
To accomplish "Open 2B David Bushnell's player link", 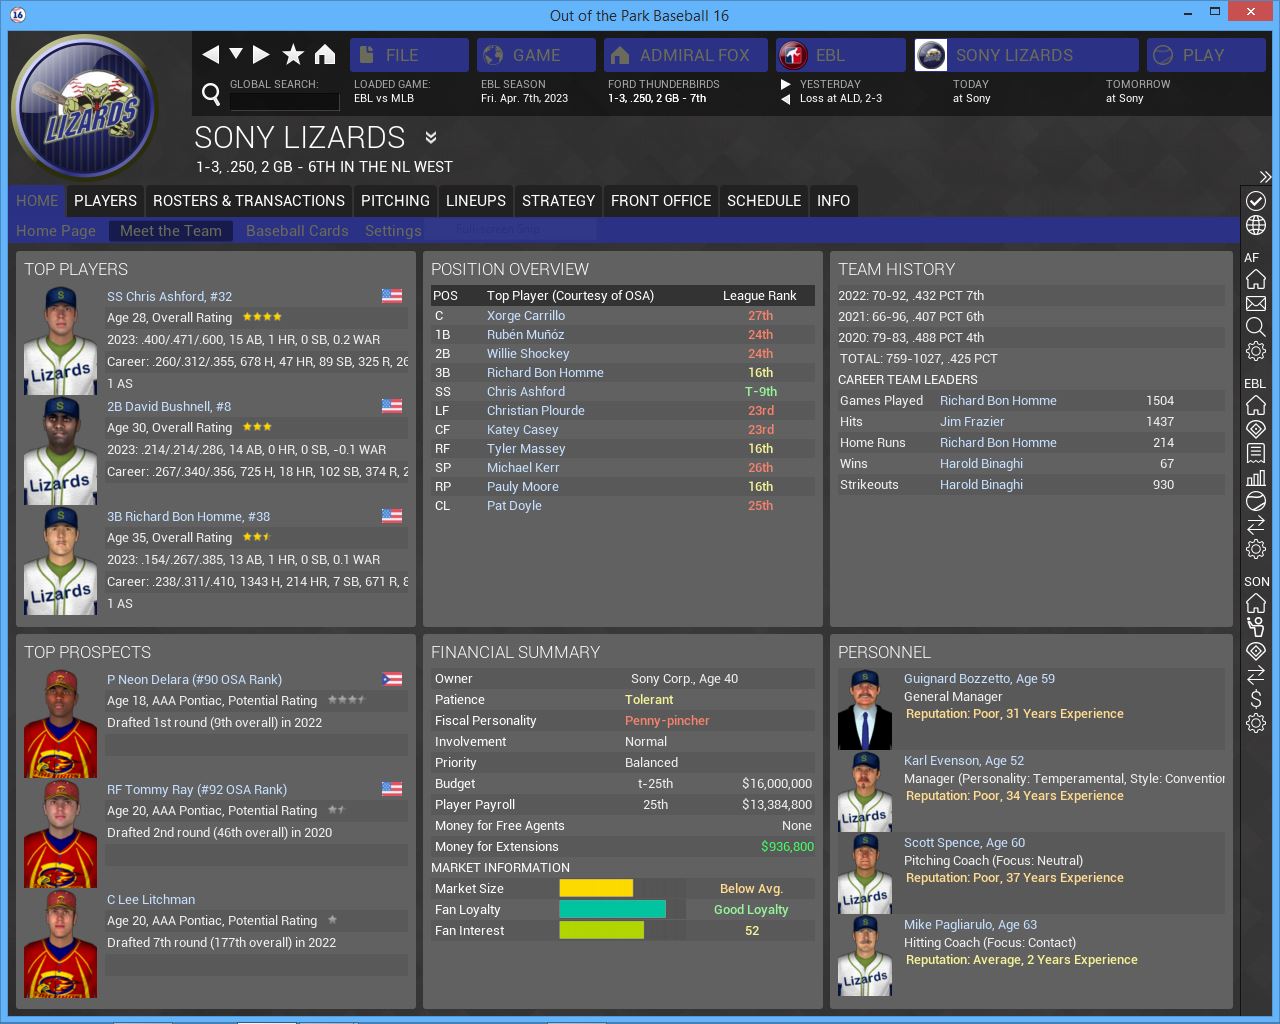I will tap(169, 406).
